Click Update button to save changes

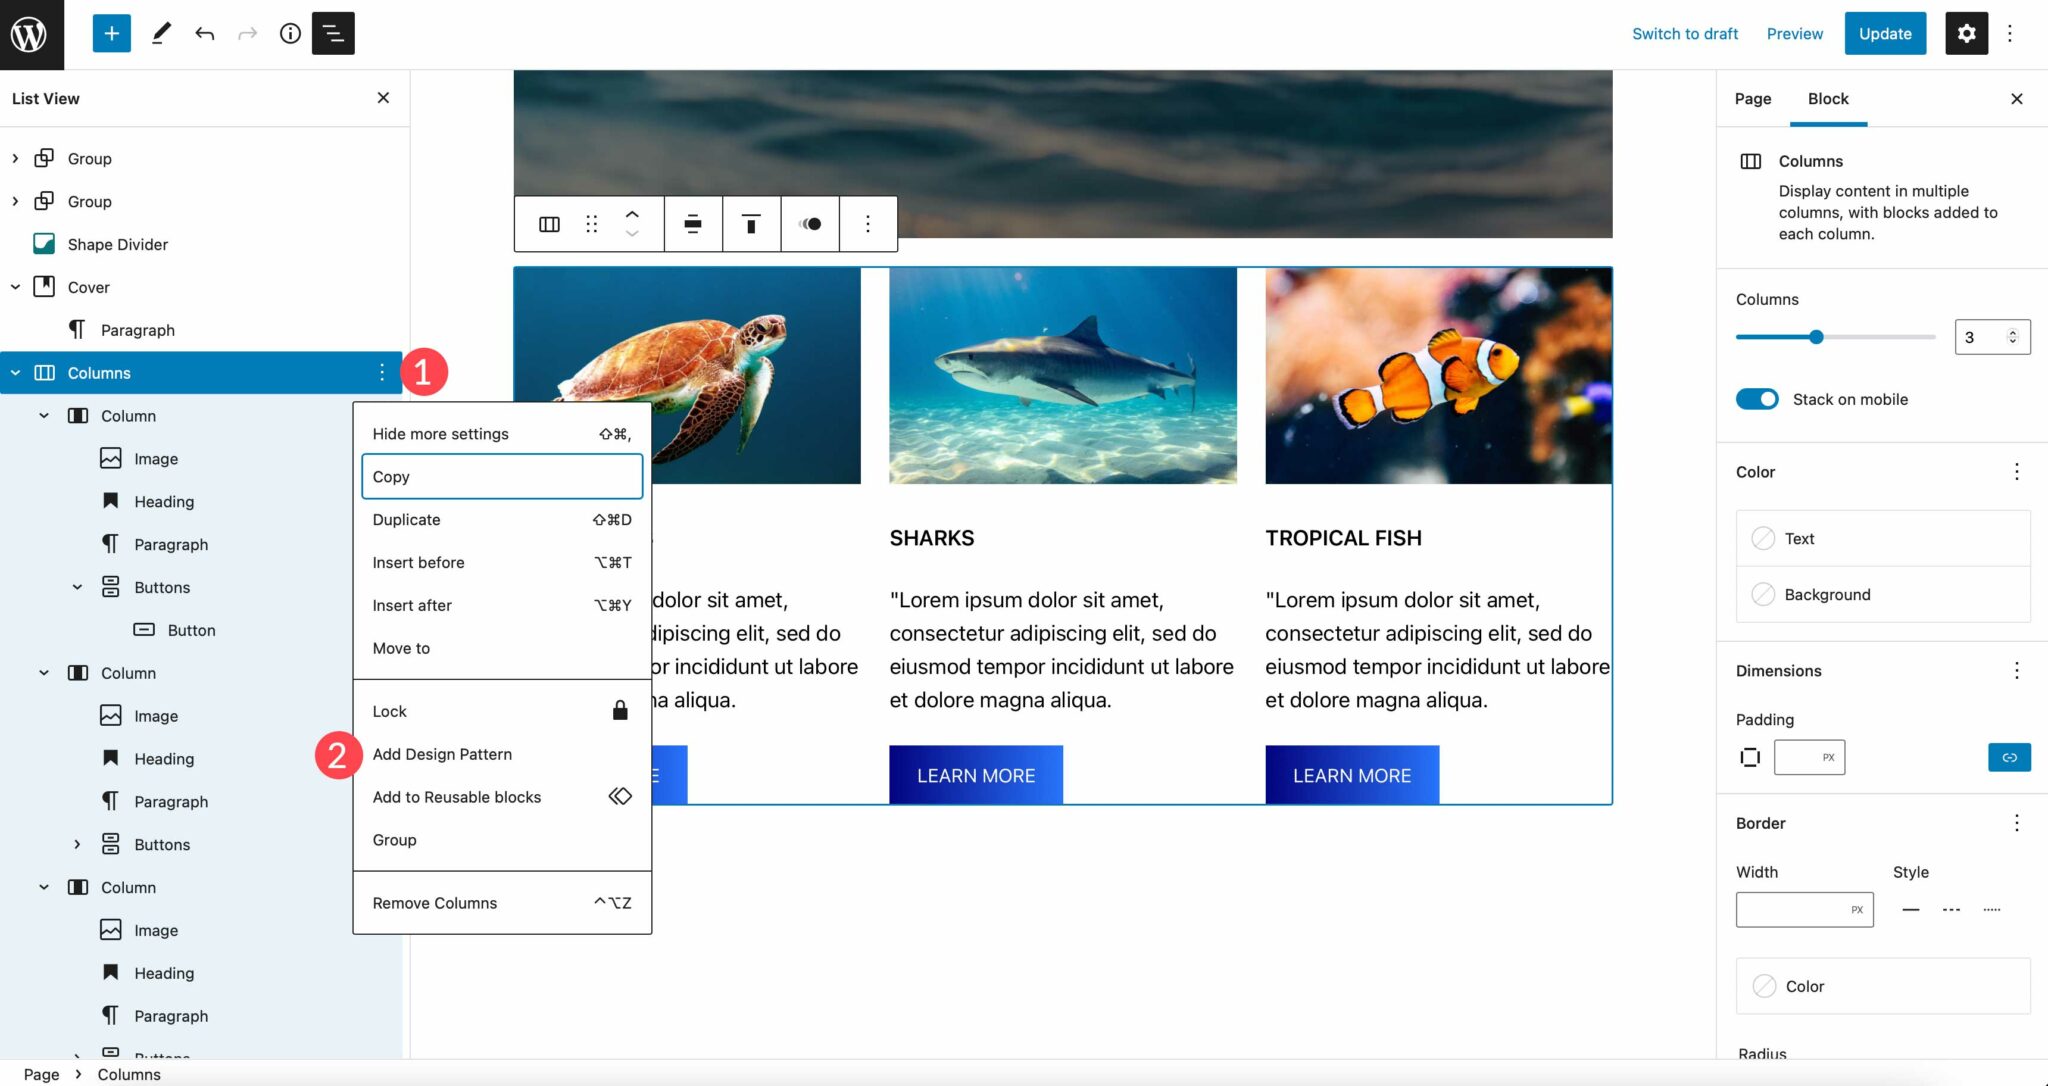point(1884,34)
